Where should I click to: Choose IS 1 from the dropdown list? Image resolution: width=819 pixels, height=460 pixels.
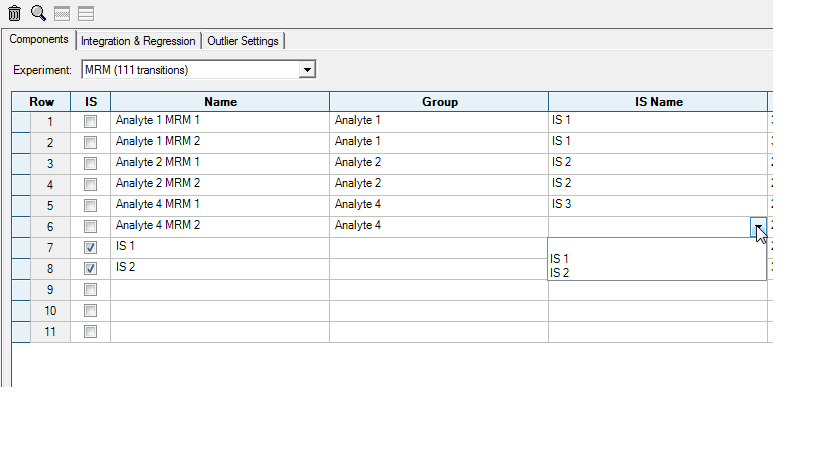tap(559, 259)
